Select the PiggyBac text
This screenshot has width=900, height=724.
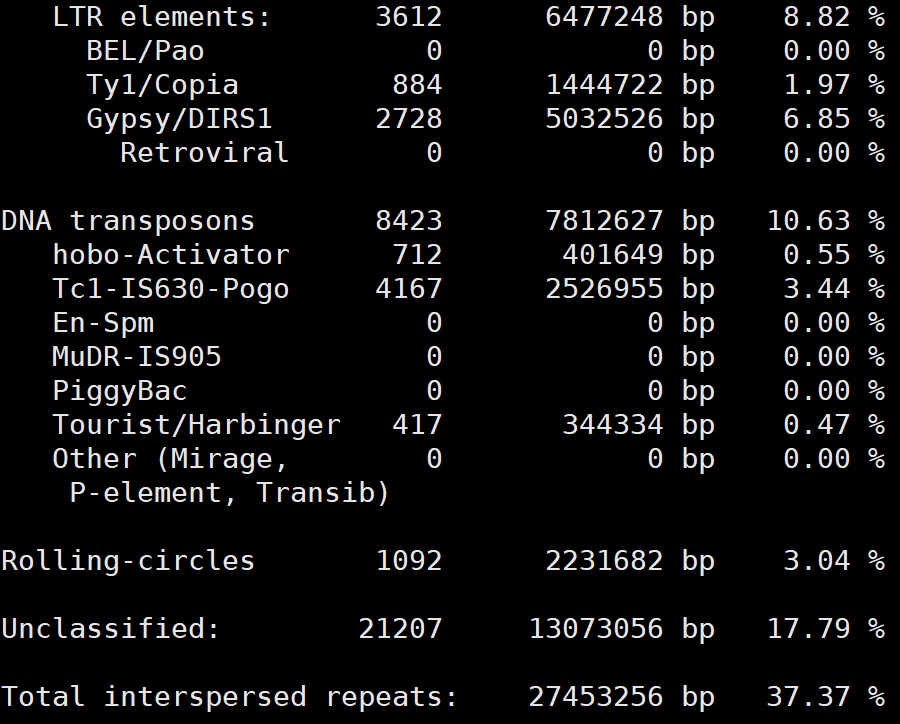(x=120, y=391)
